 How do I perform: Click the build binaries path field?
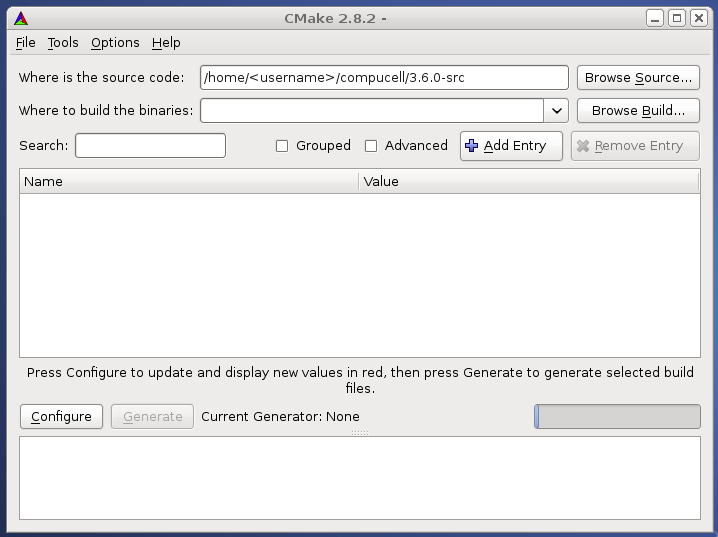pyautogui.click(x=372, y=110)
